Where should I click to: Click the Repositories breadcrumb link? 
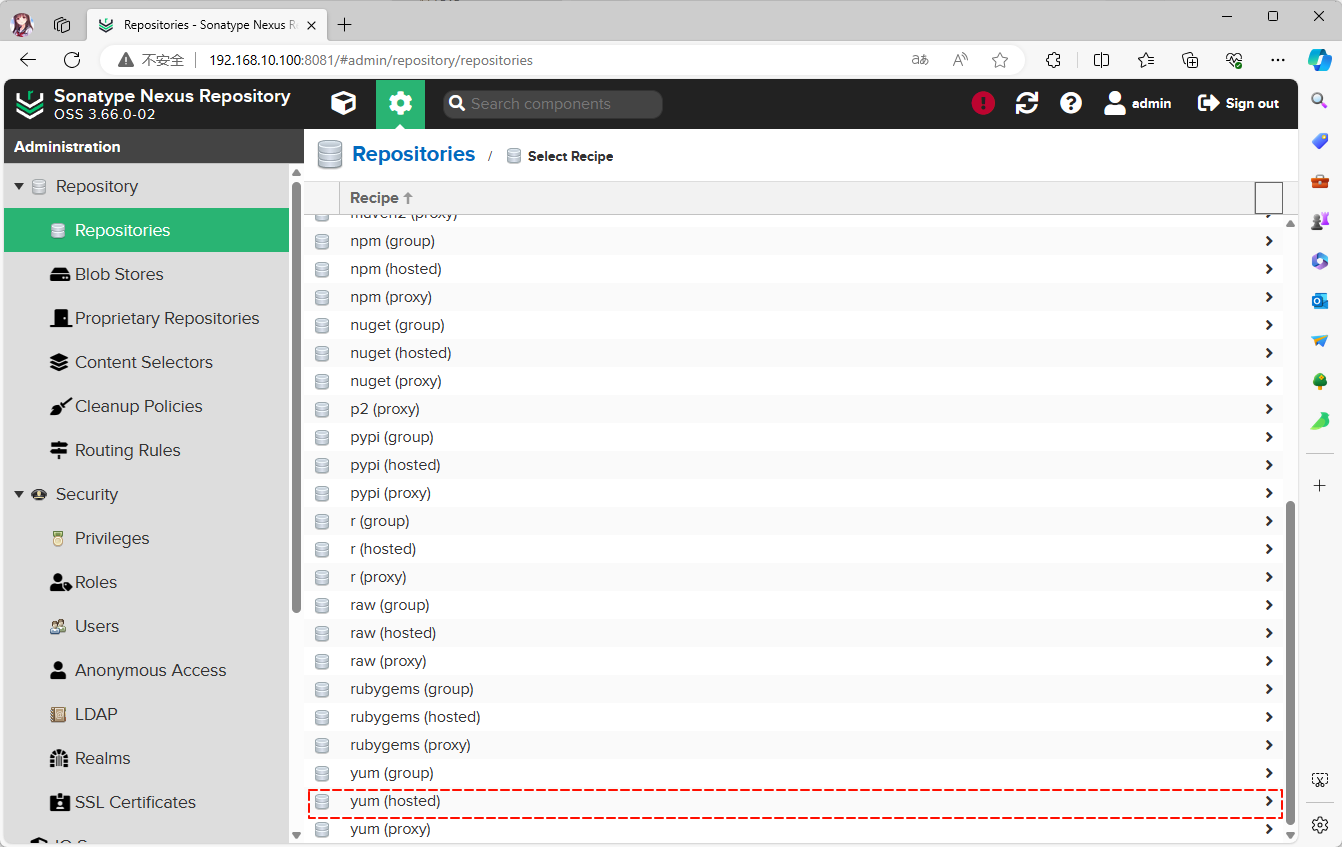(x=413, y=155)
